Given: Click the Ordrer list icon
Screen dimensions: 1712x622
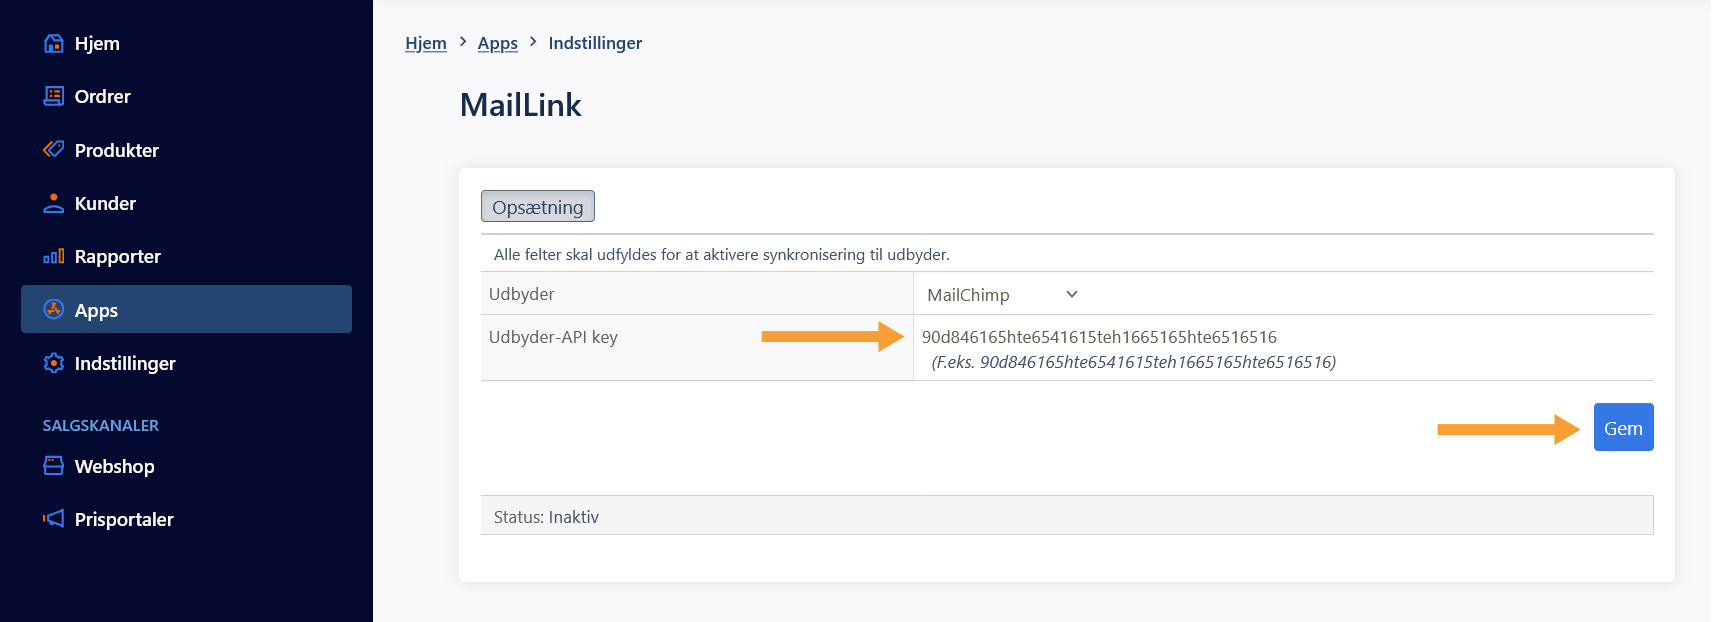Looking at the screenshot, I should click(x=54, y=96).
